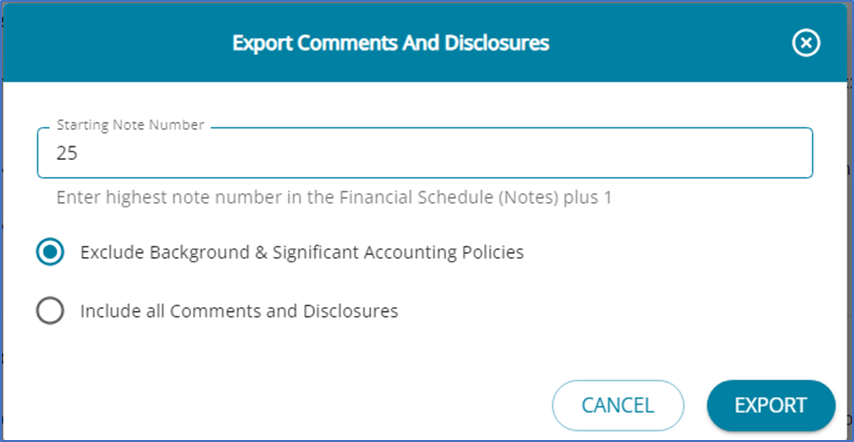Click the dialog title Export Comments And Disclosures
This screenshot has height=442, width=854.
[x=390, y=43]
